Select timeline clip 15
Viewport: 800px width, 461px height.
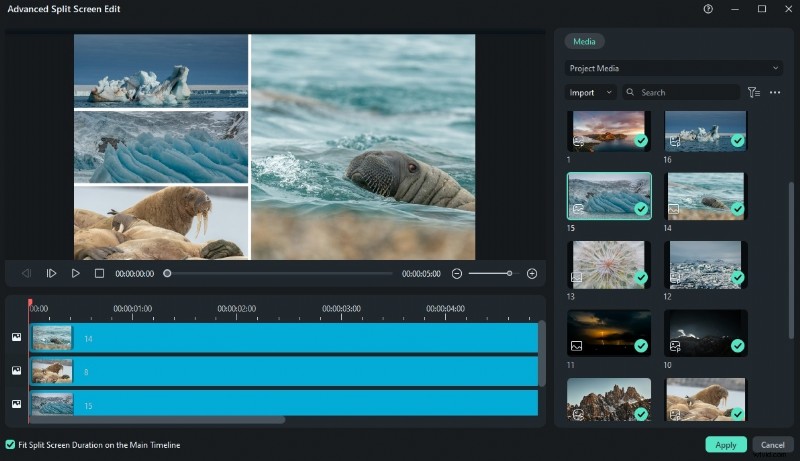point(284,403)
